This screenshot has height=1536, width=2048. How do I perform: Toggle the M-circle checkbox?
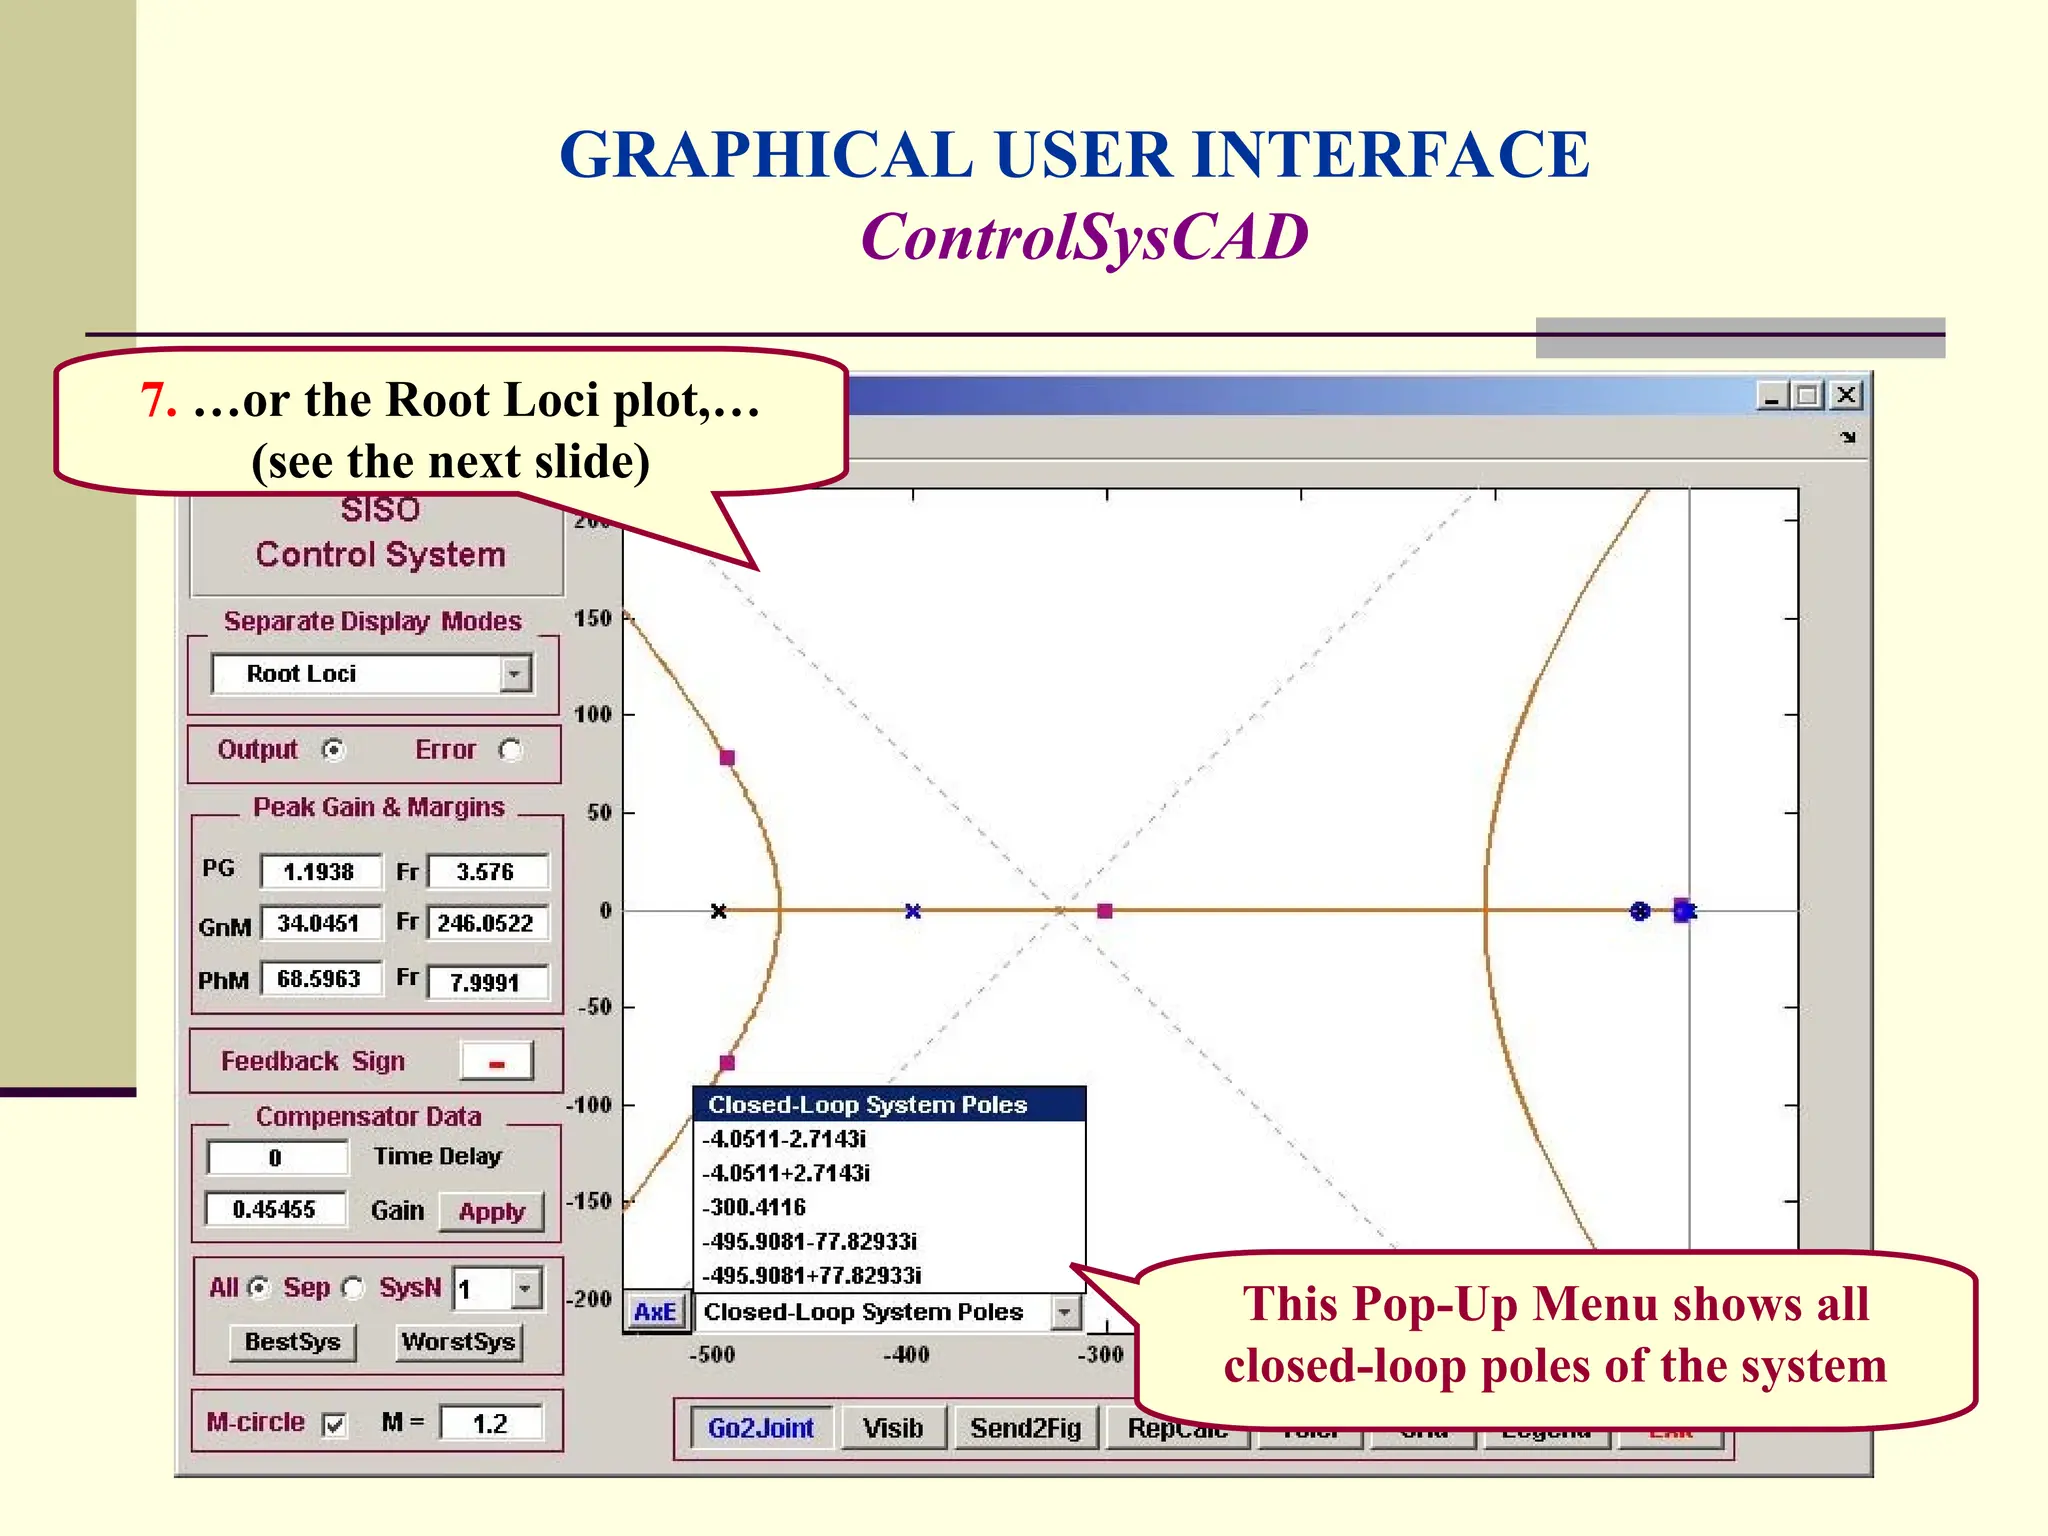pyautogui.click(x=335, y=1424)
